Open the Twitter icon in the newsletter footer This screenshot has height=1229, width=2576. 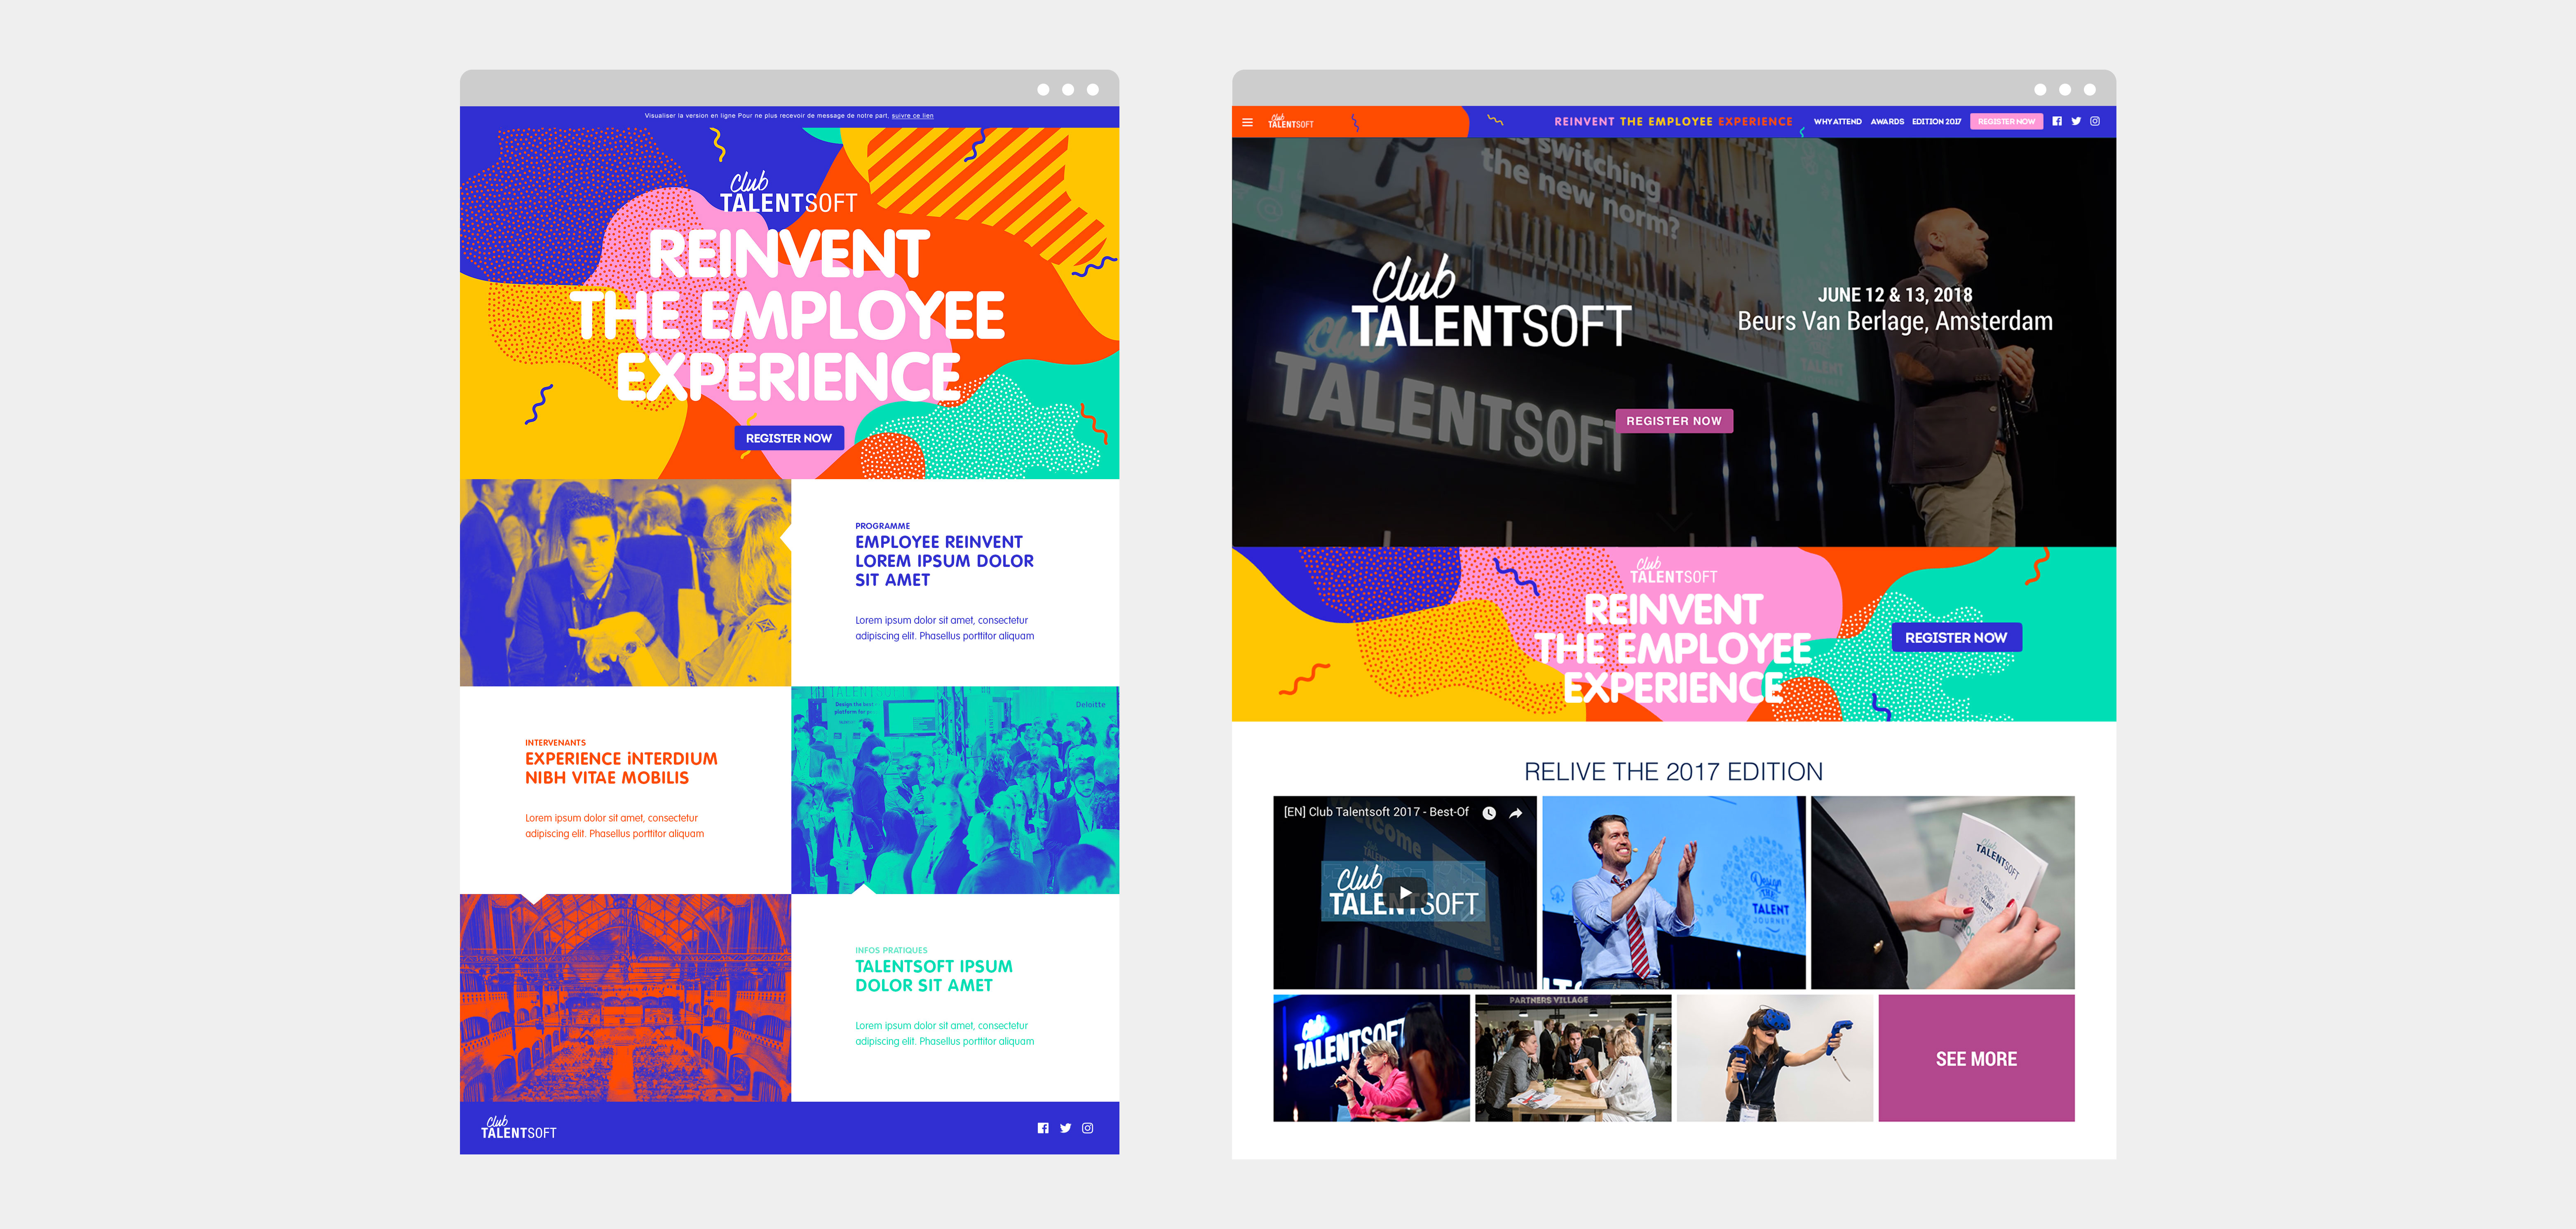point(1066,1128)
